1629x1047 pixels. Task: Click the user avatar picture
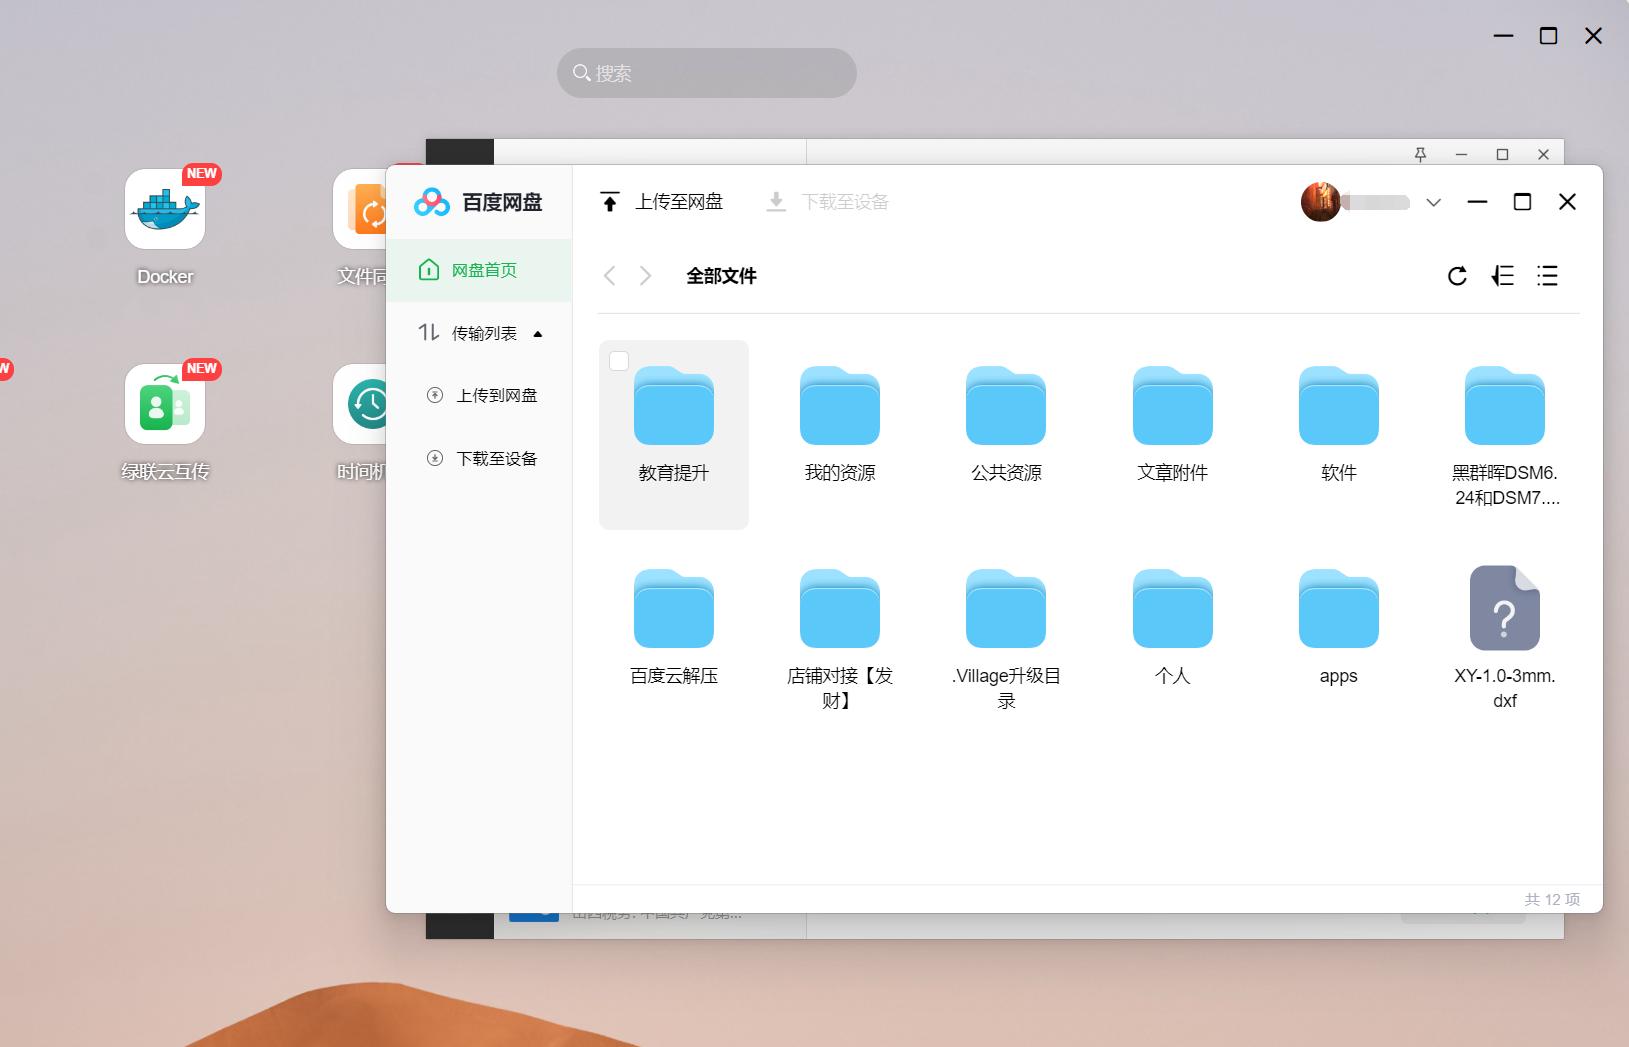1320,201
